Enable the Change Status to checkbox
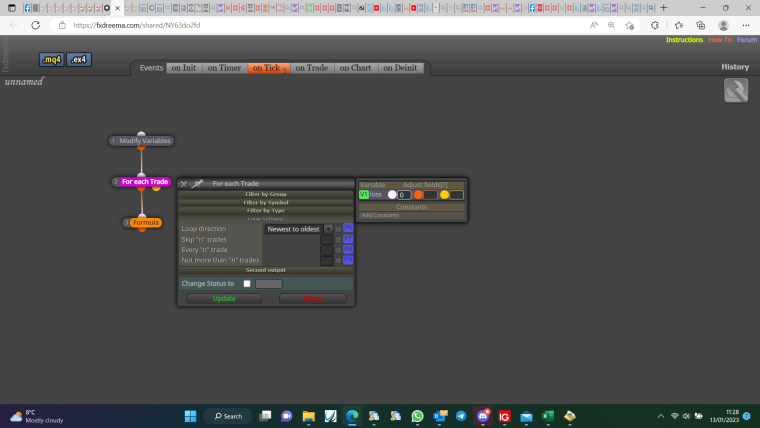The height and width of the screenshot is (428, 760). [x=247, y=284]
